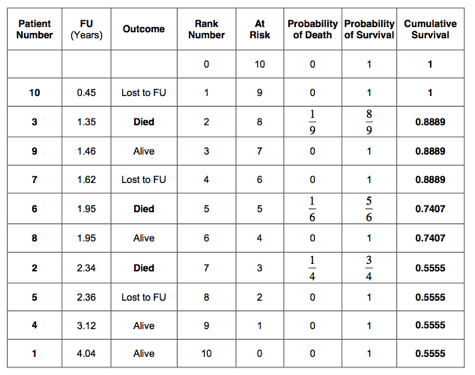The width and height of the screenshot is (475, 375).
Task: Select the Rank Number header cell
Action: point(206,29)
